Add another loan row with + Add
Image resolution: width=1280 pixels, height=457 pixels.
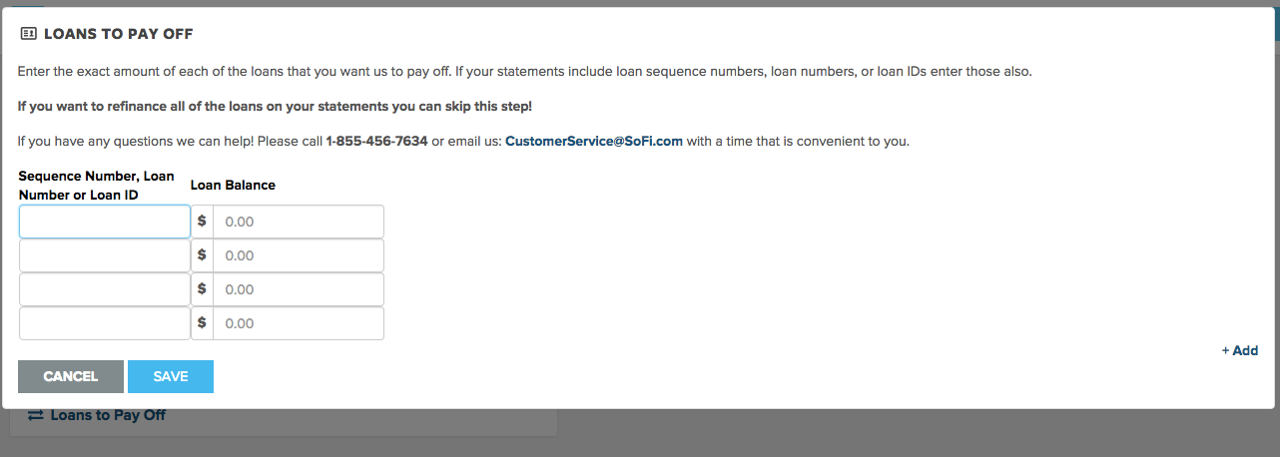point(1240,351)
